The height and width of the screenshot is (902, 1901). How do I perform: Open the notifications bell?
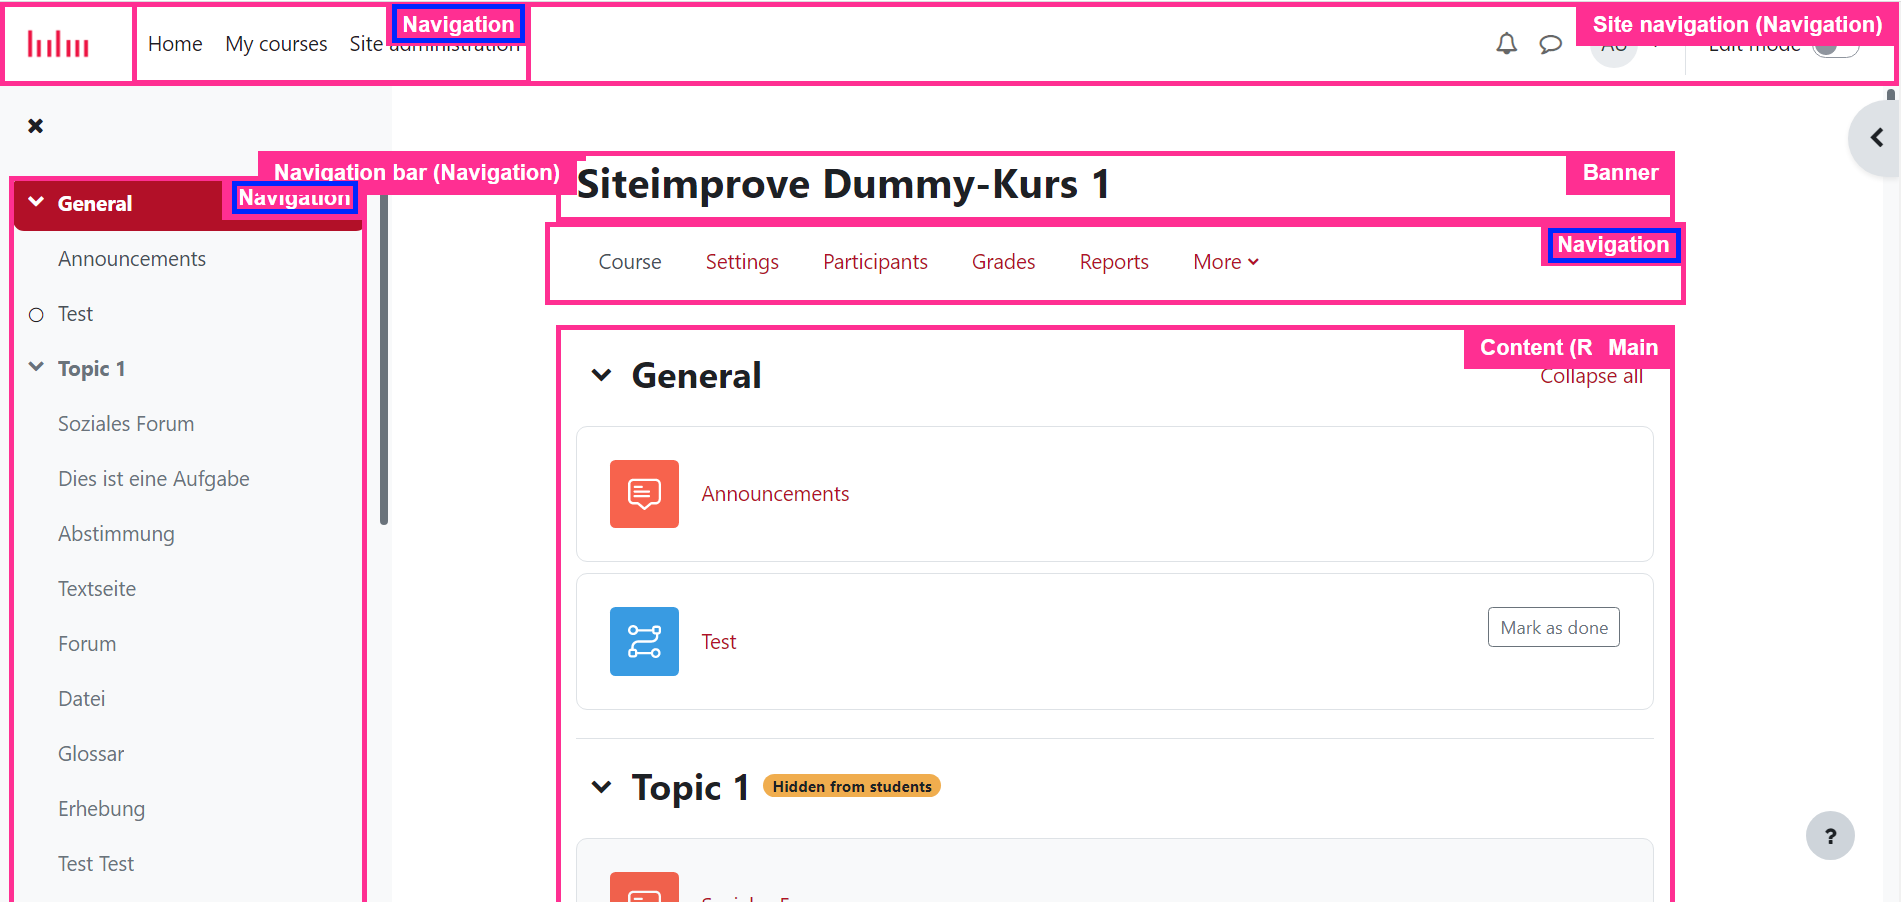click(1506, 43)
